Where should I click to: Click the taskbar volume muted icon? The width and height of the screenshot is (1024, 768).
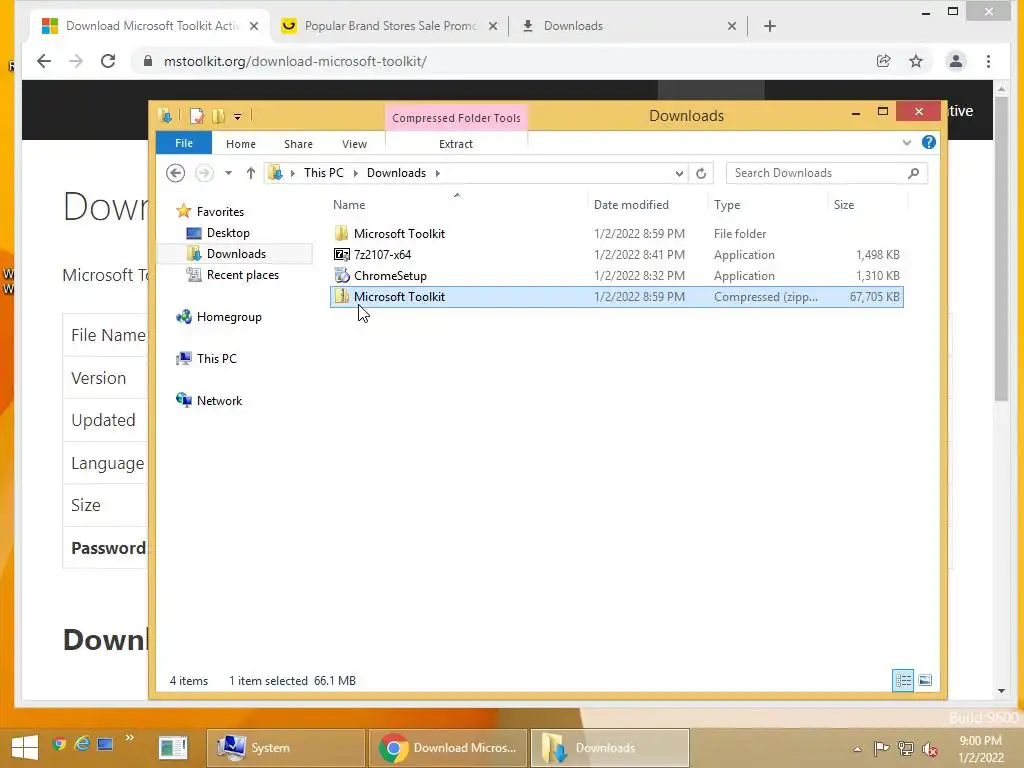(x=929, y=748)
